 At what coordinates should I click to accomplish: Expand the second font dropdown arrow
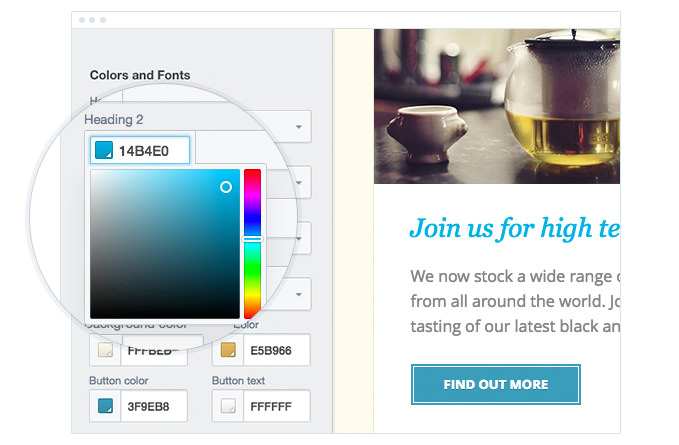pyautogui.click(x=298, y=182)
